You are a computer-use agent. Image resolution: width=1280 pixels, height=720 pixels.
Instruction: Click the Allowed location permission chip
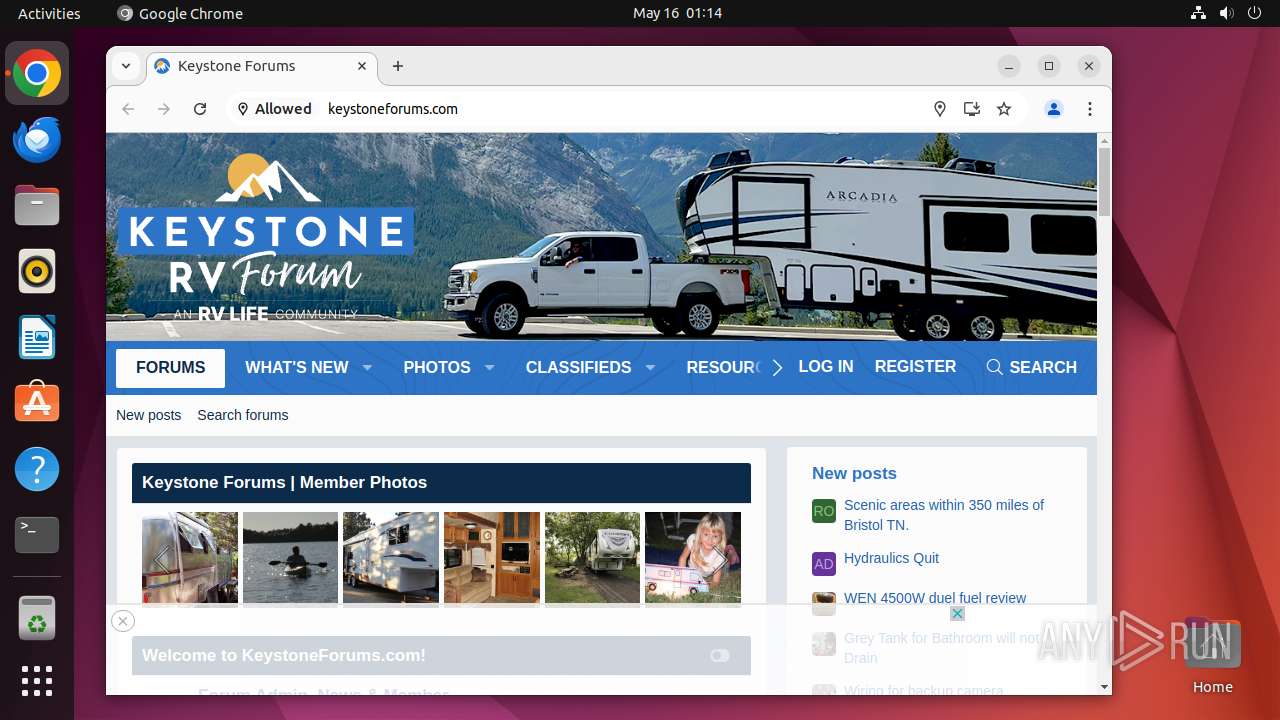[x=274, y=109]
